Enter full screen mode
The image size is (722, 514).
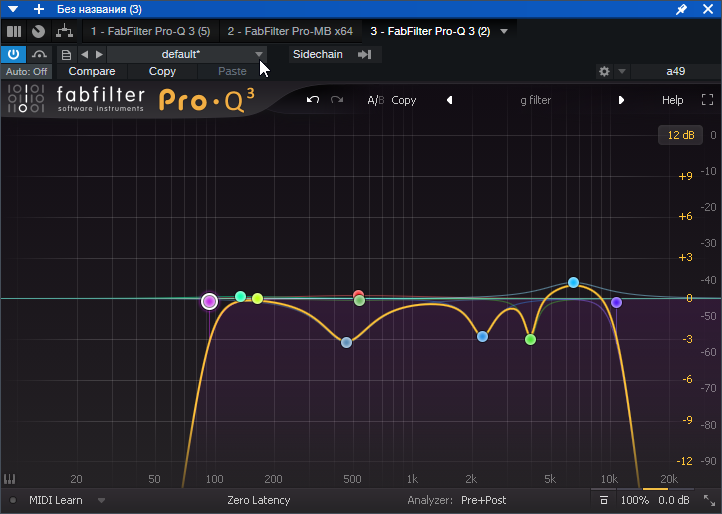click(707, 100)
